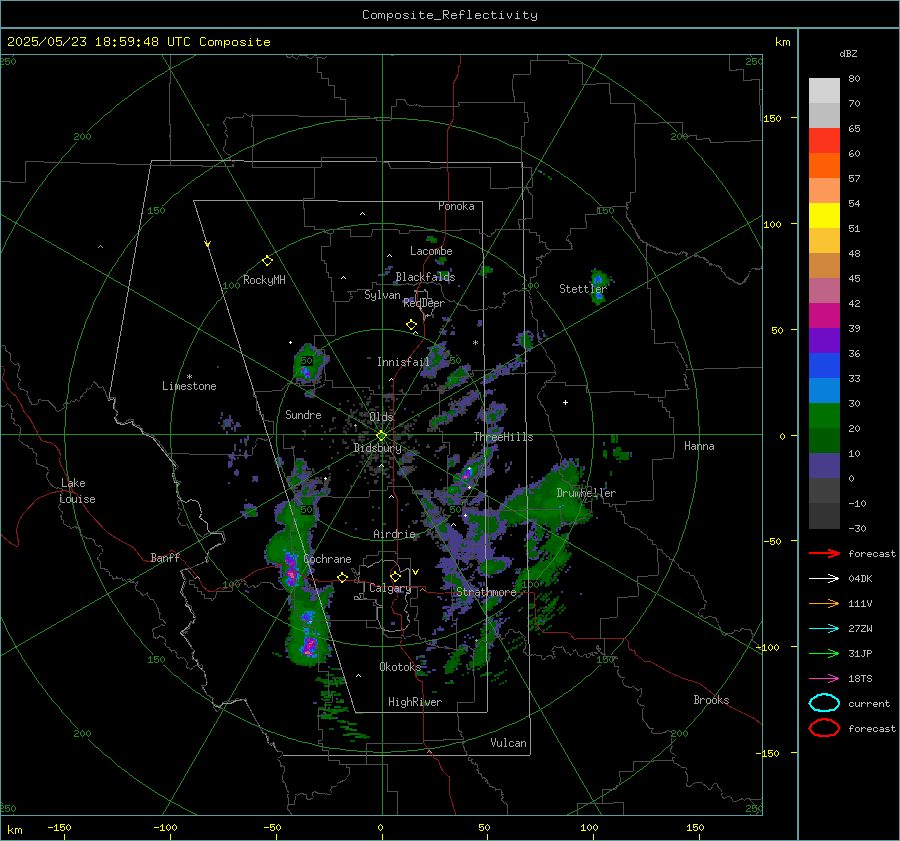Click the yellow radar-center diamond near Didsbury
Screen dimensions: 900x841
coord(382,436)
